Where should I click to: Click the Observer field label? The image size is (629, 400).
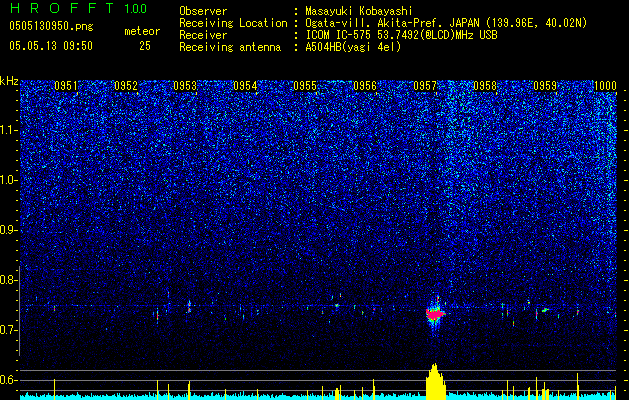pos(203,12)
